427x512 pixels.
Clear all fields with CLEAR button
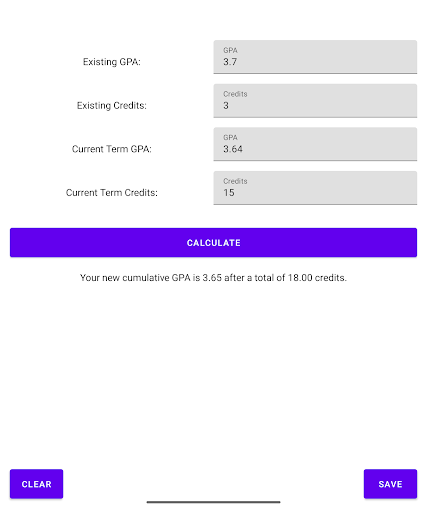tap(36, 484)
